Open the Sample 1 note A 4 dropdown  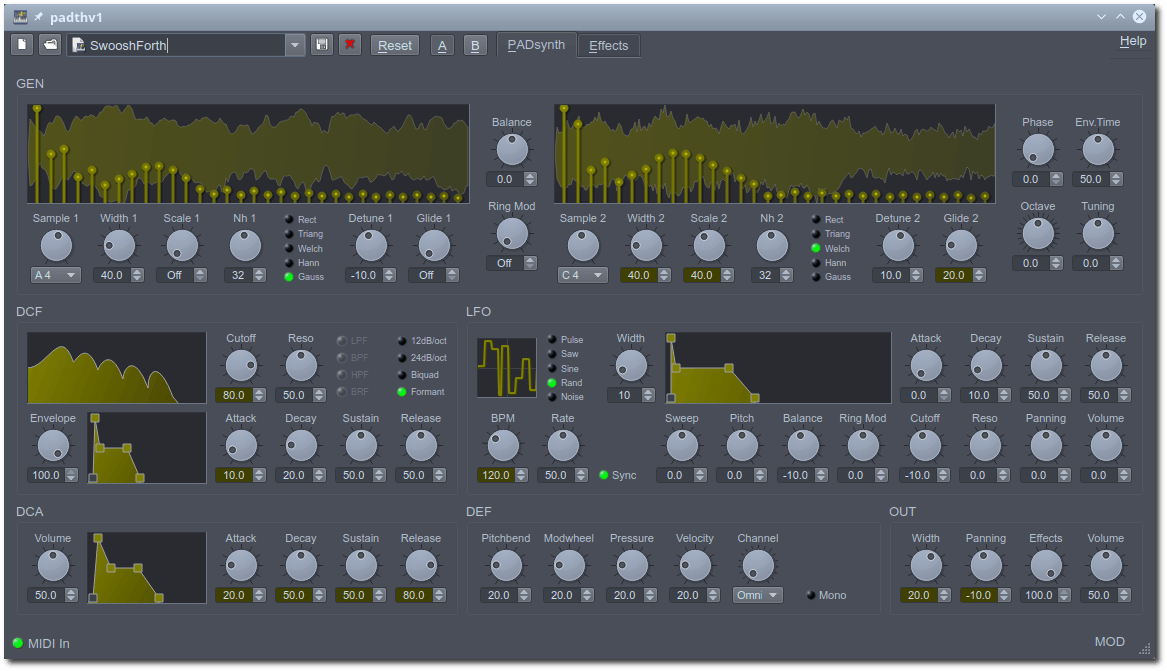(x=56, y=275)
